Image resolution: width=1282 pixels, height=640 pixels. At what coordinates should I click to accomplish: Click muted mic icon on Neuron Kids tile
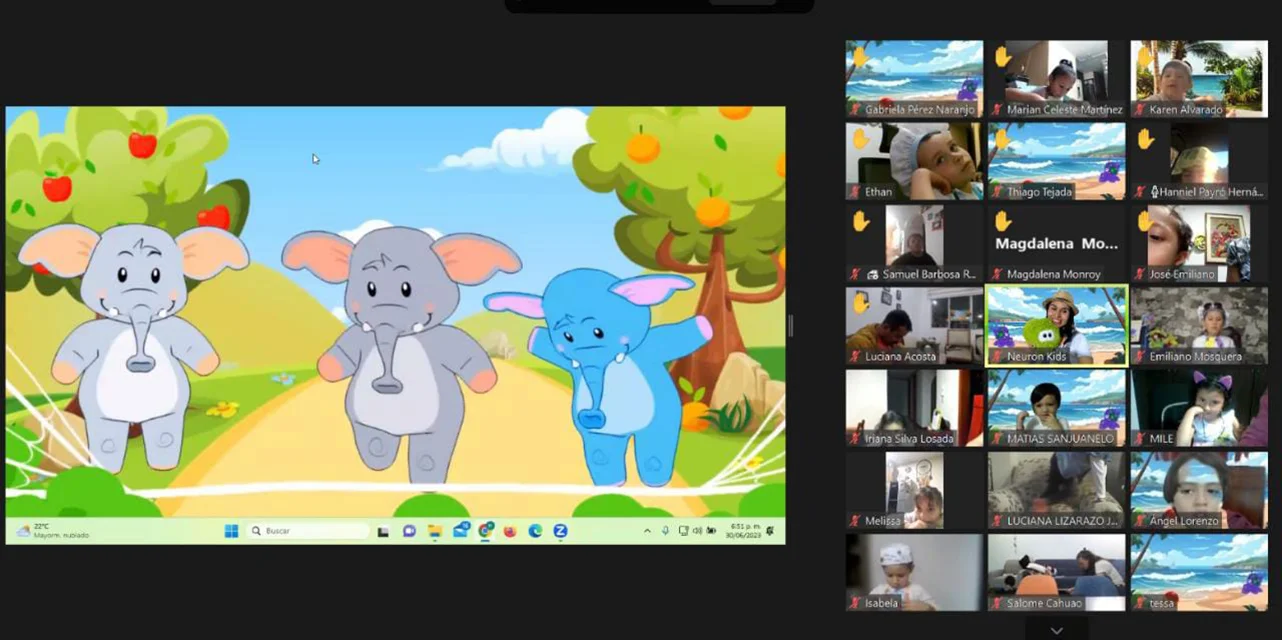(997, 357)
